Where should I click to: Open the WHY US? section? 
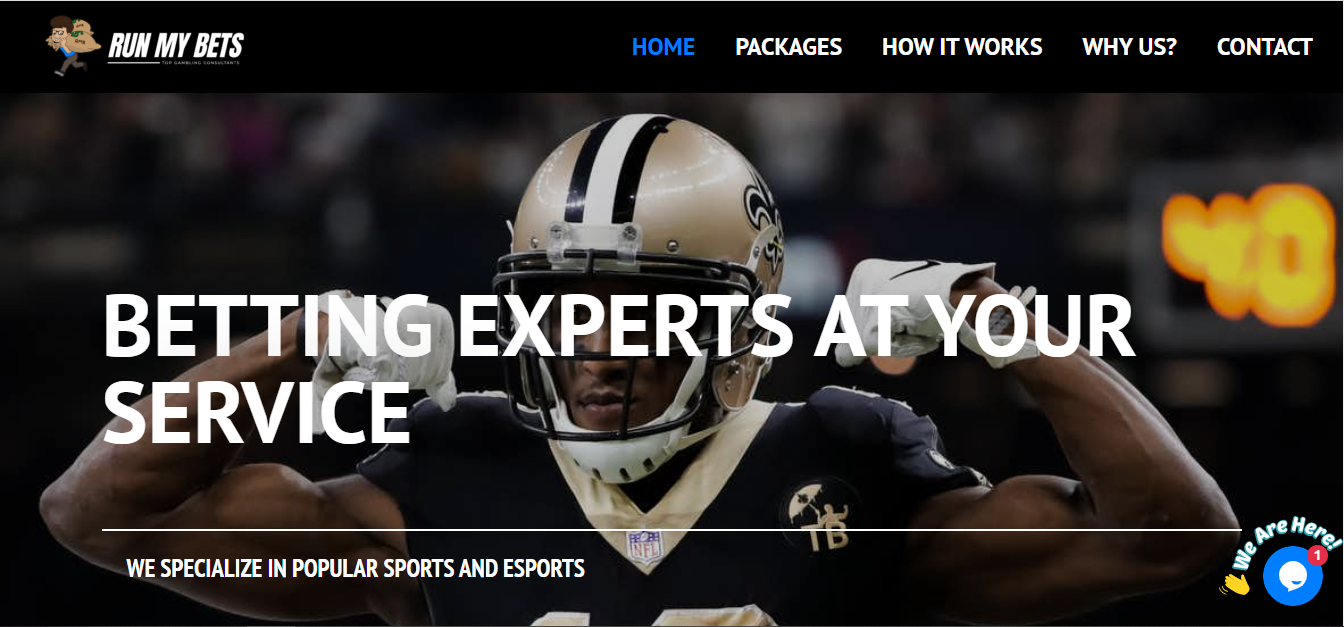point(1129,47)
